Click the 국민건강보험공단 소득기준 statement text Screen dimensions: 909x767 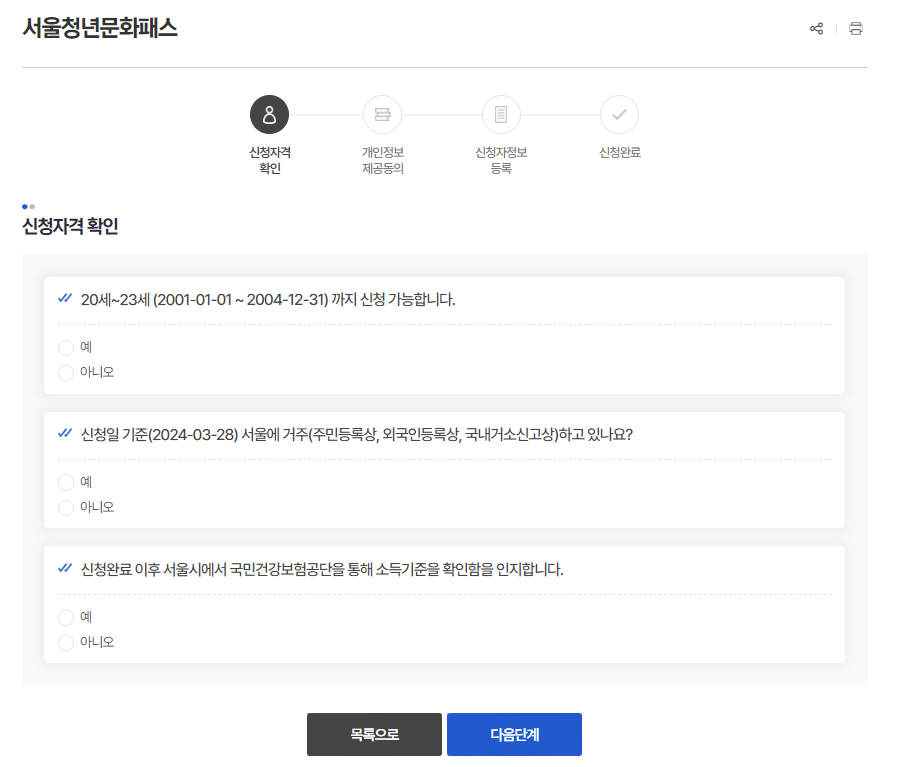322,570
